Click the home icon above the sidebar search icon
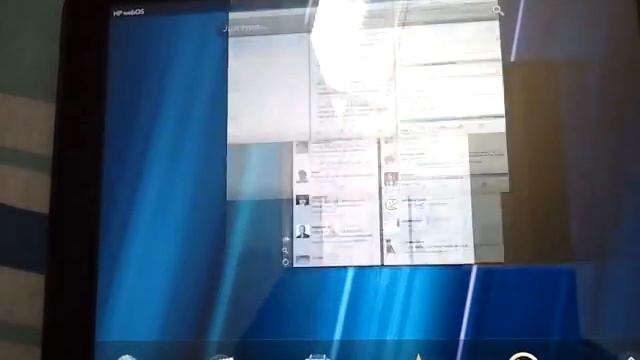Image resolution: width=640 pixels, height=360 pixels. 286,240
